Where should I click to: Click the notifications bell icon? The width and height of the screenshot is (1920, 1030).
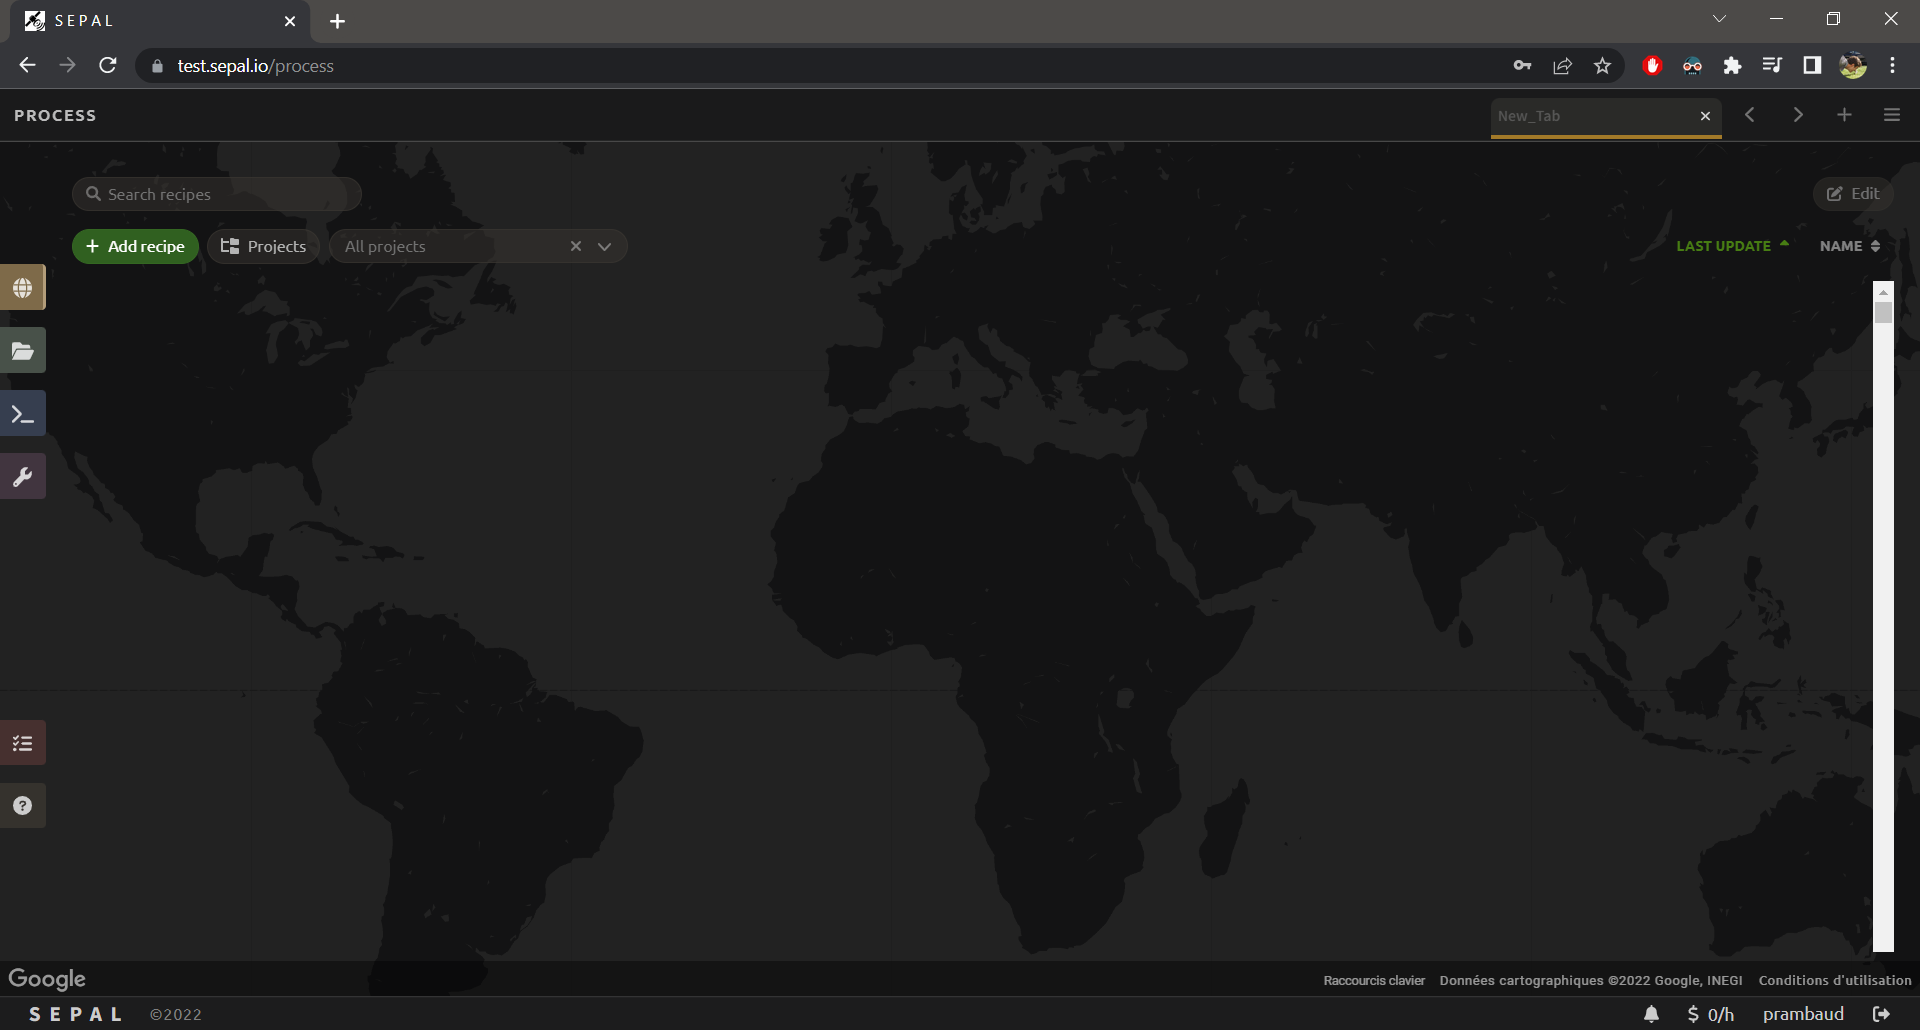pos(1651,1014)
